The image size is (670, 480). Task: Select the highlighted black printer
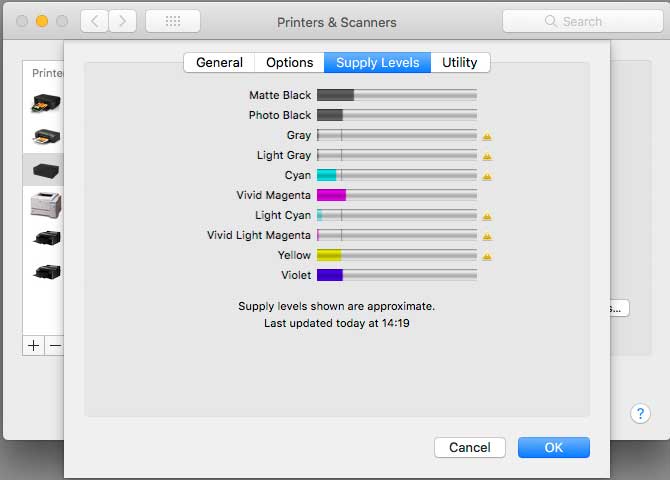[x=46, y=171]
